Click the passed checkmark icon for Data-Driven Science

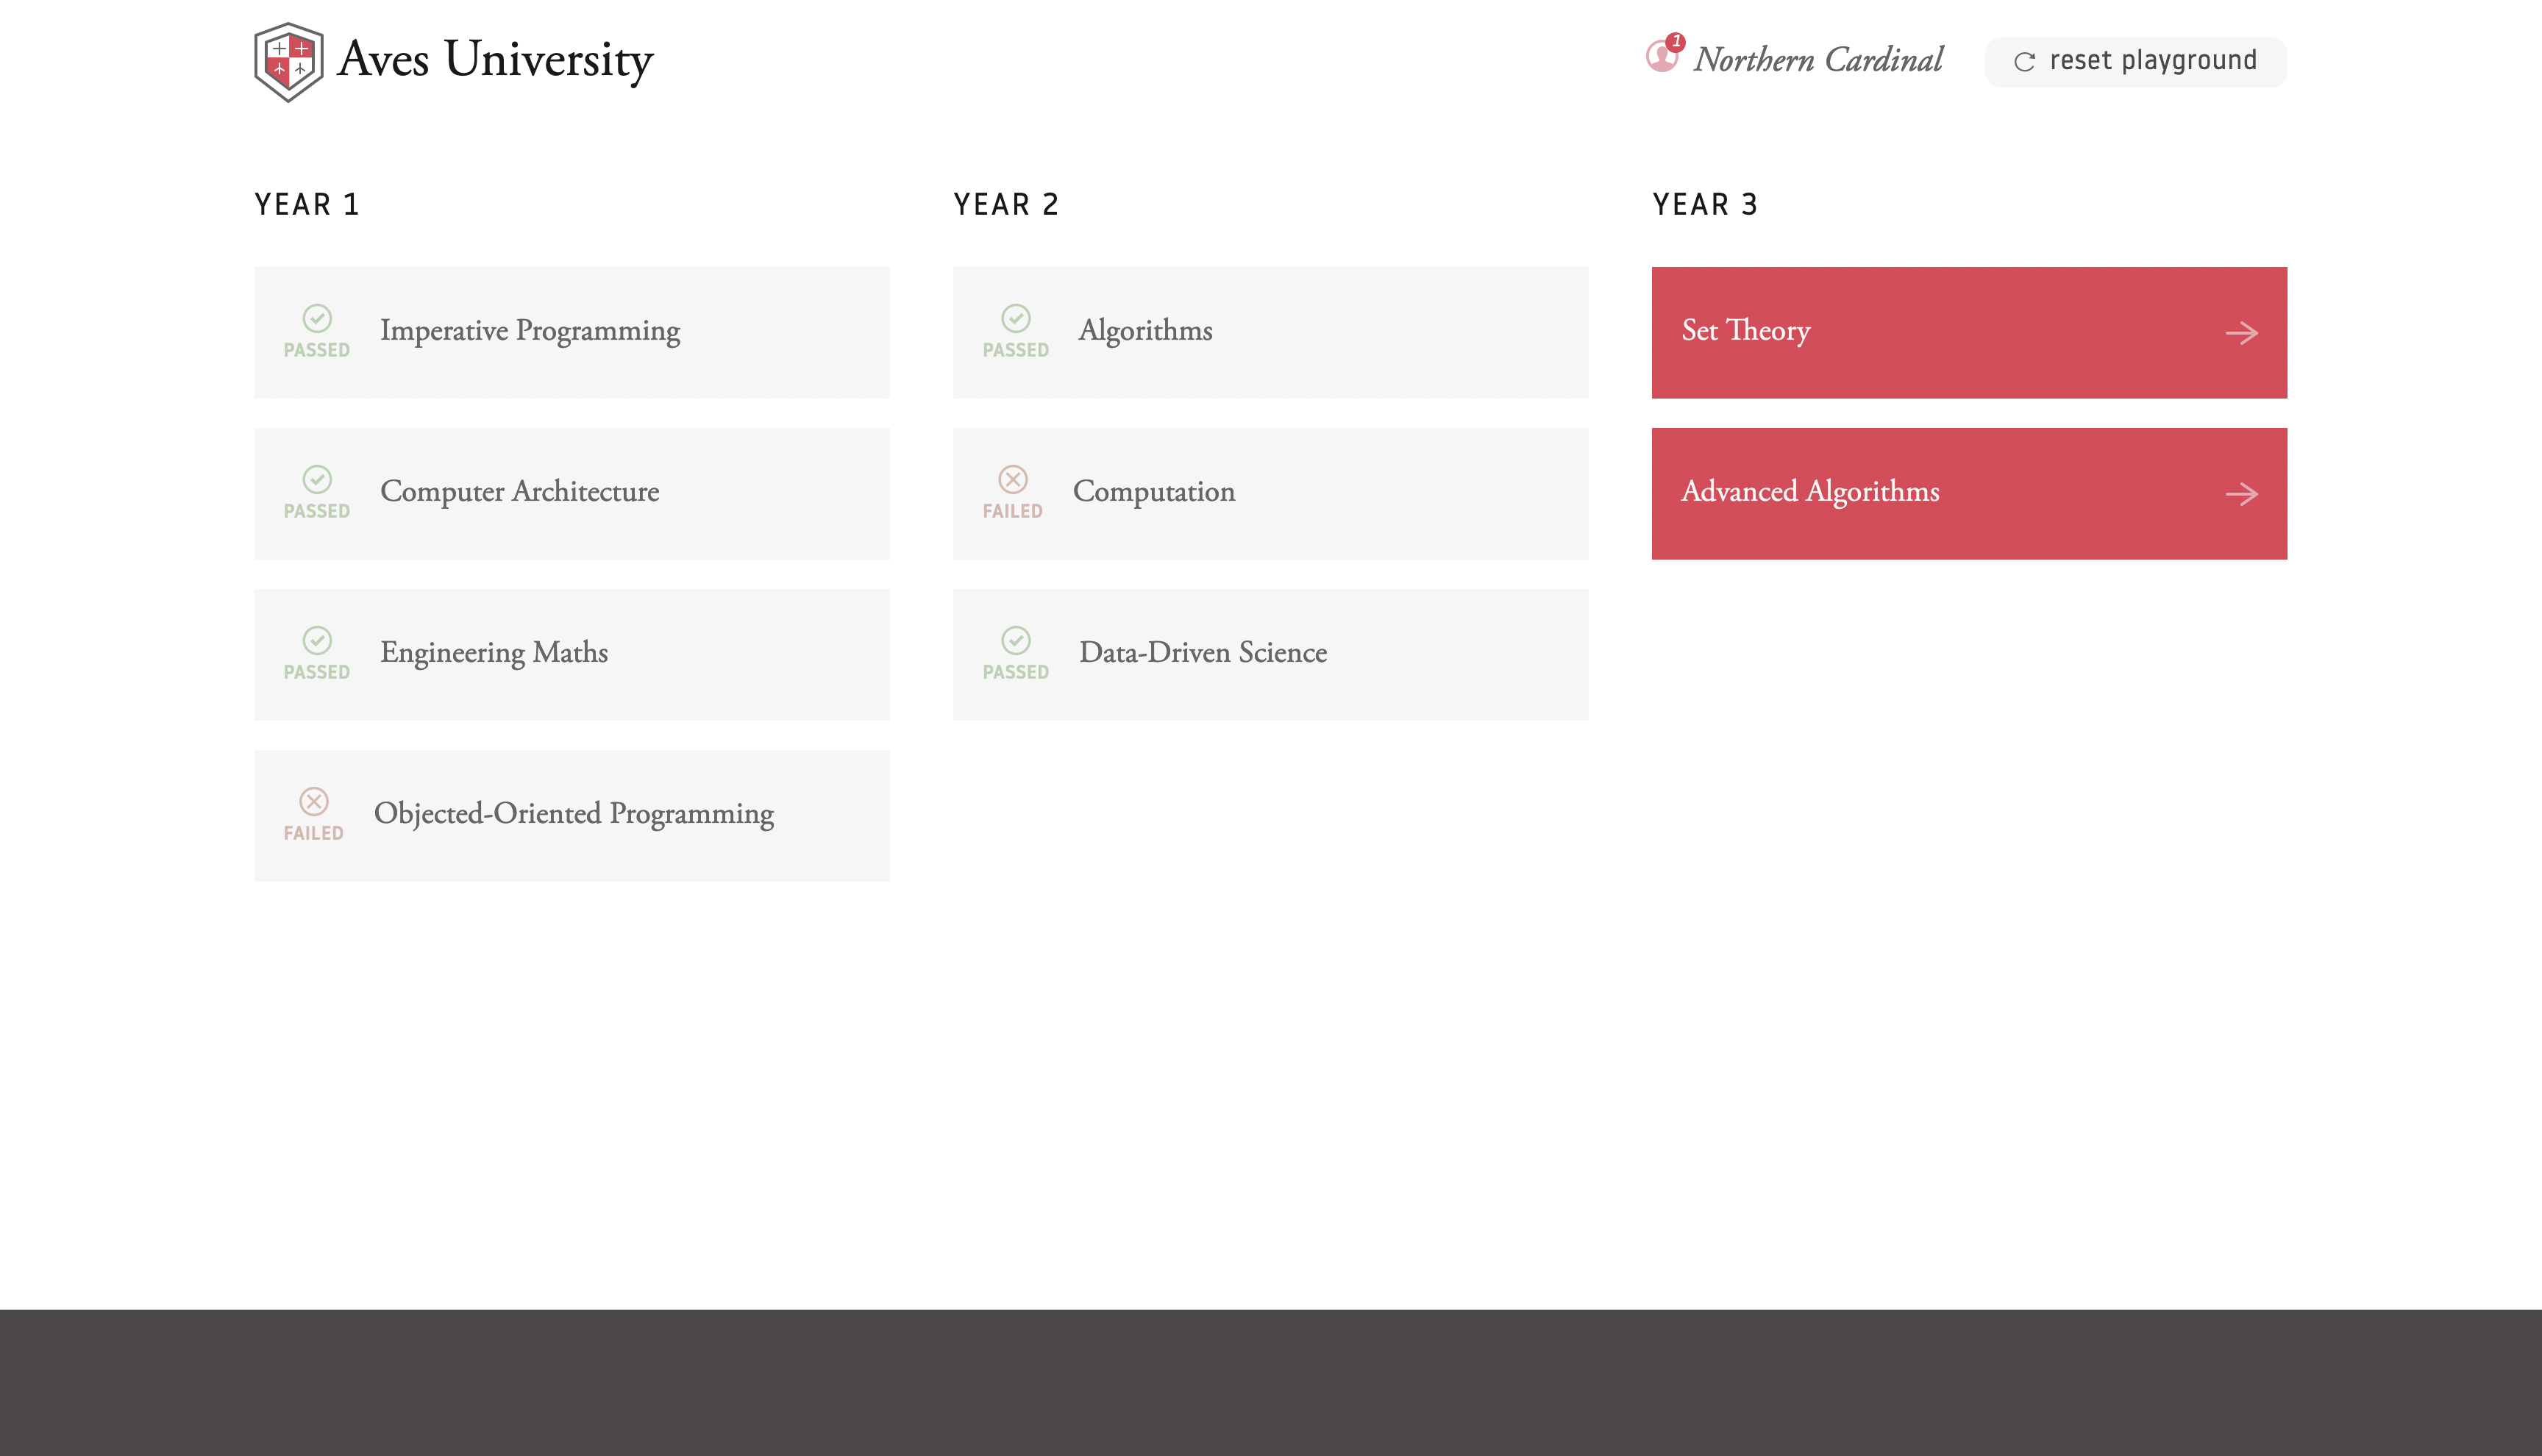pyautogui.click(x=1016, y=640)
